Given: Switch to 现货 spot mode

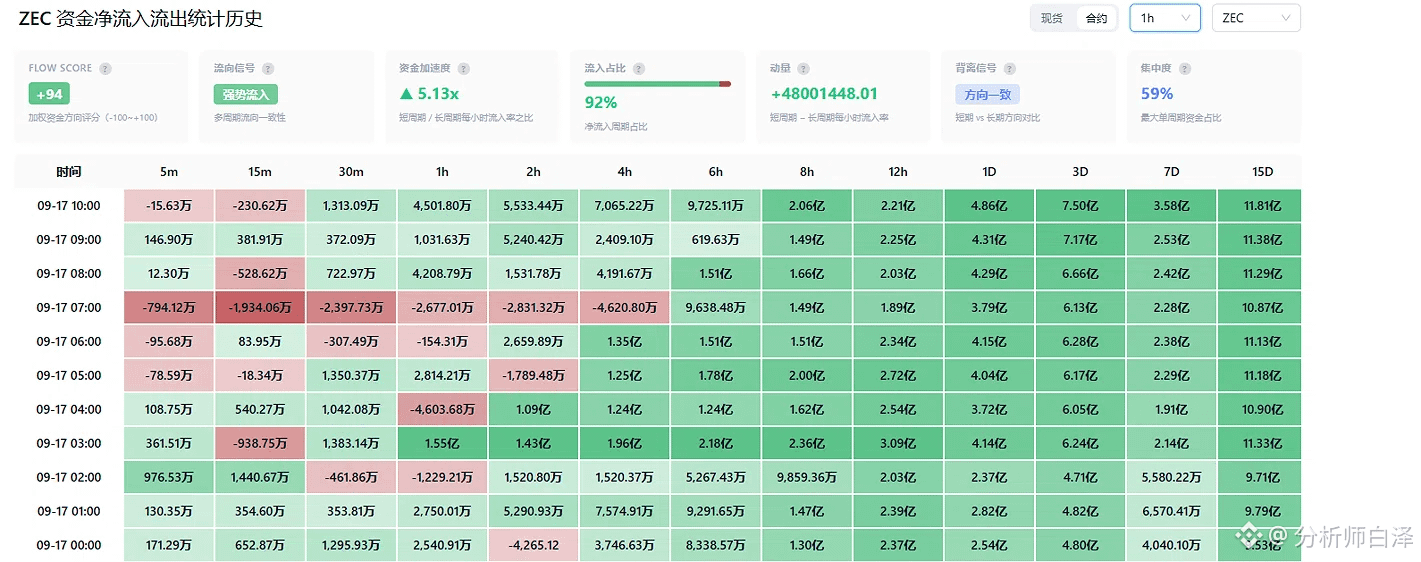Looking at the screenshot, I should (1052, 18).
